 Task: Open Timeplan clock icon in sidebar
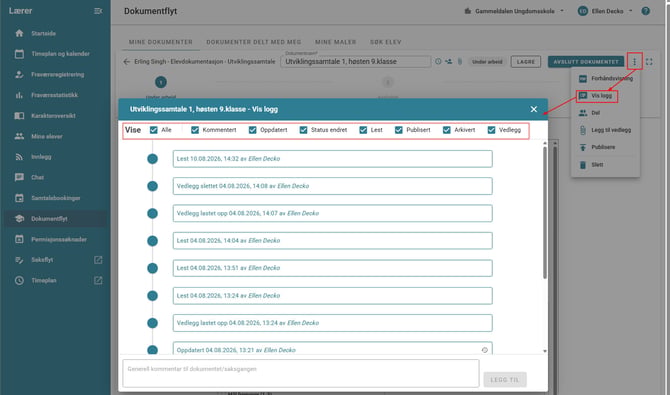pos(19,280)
